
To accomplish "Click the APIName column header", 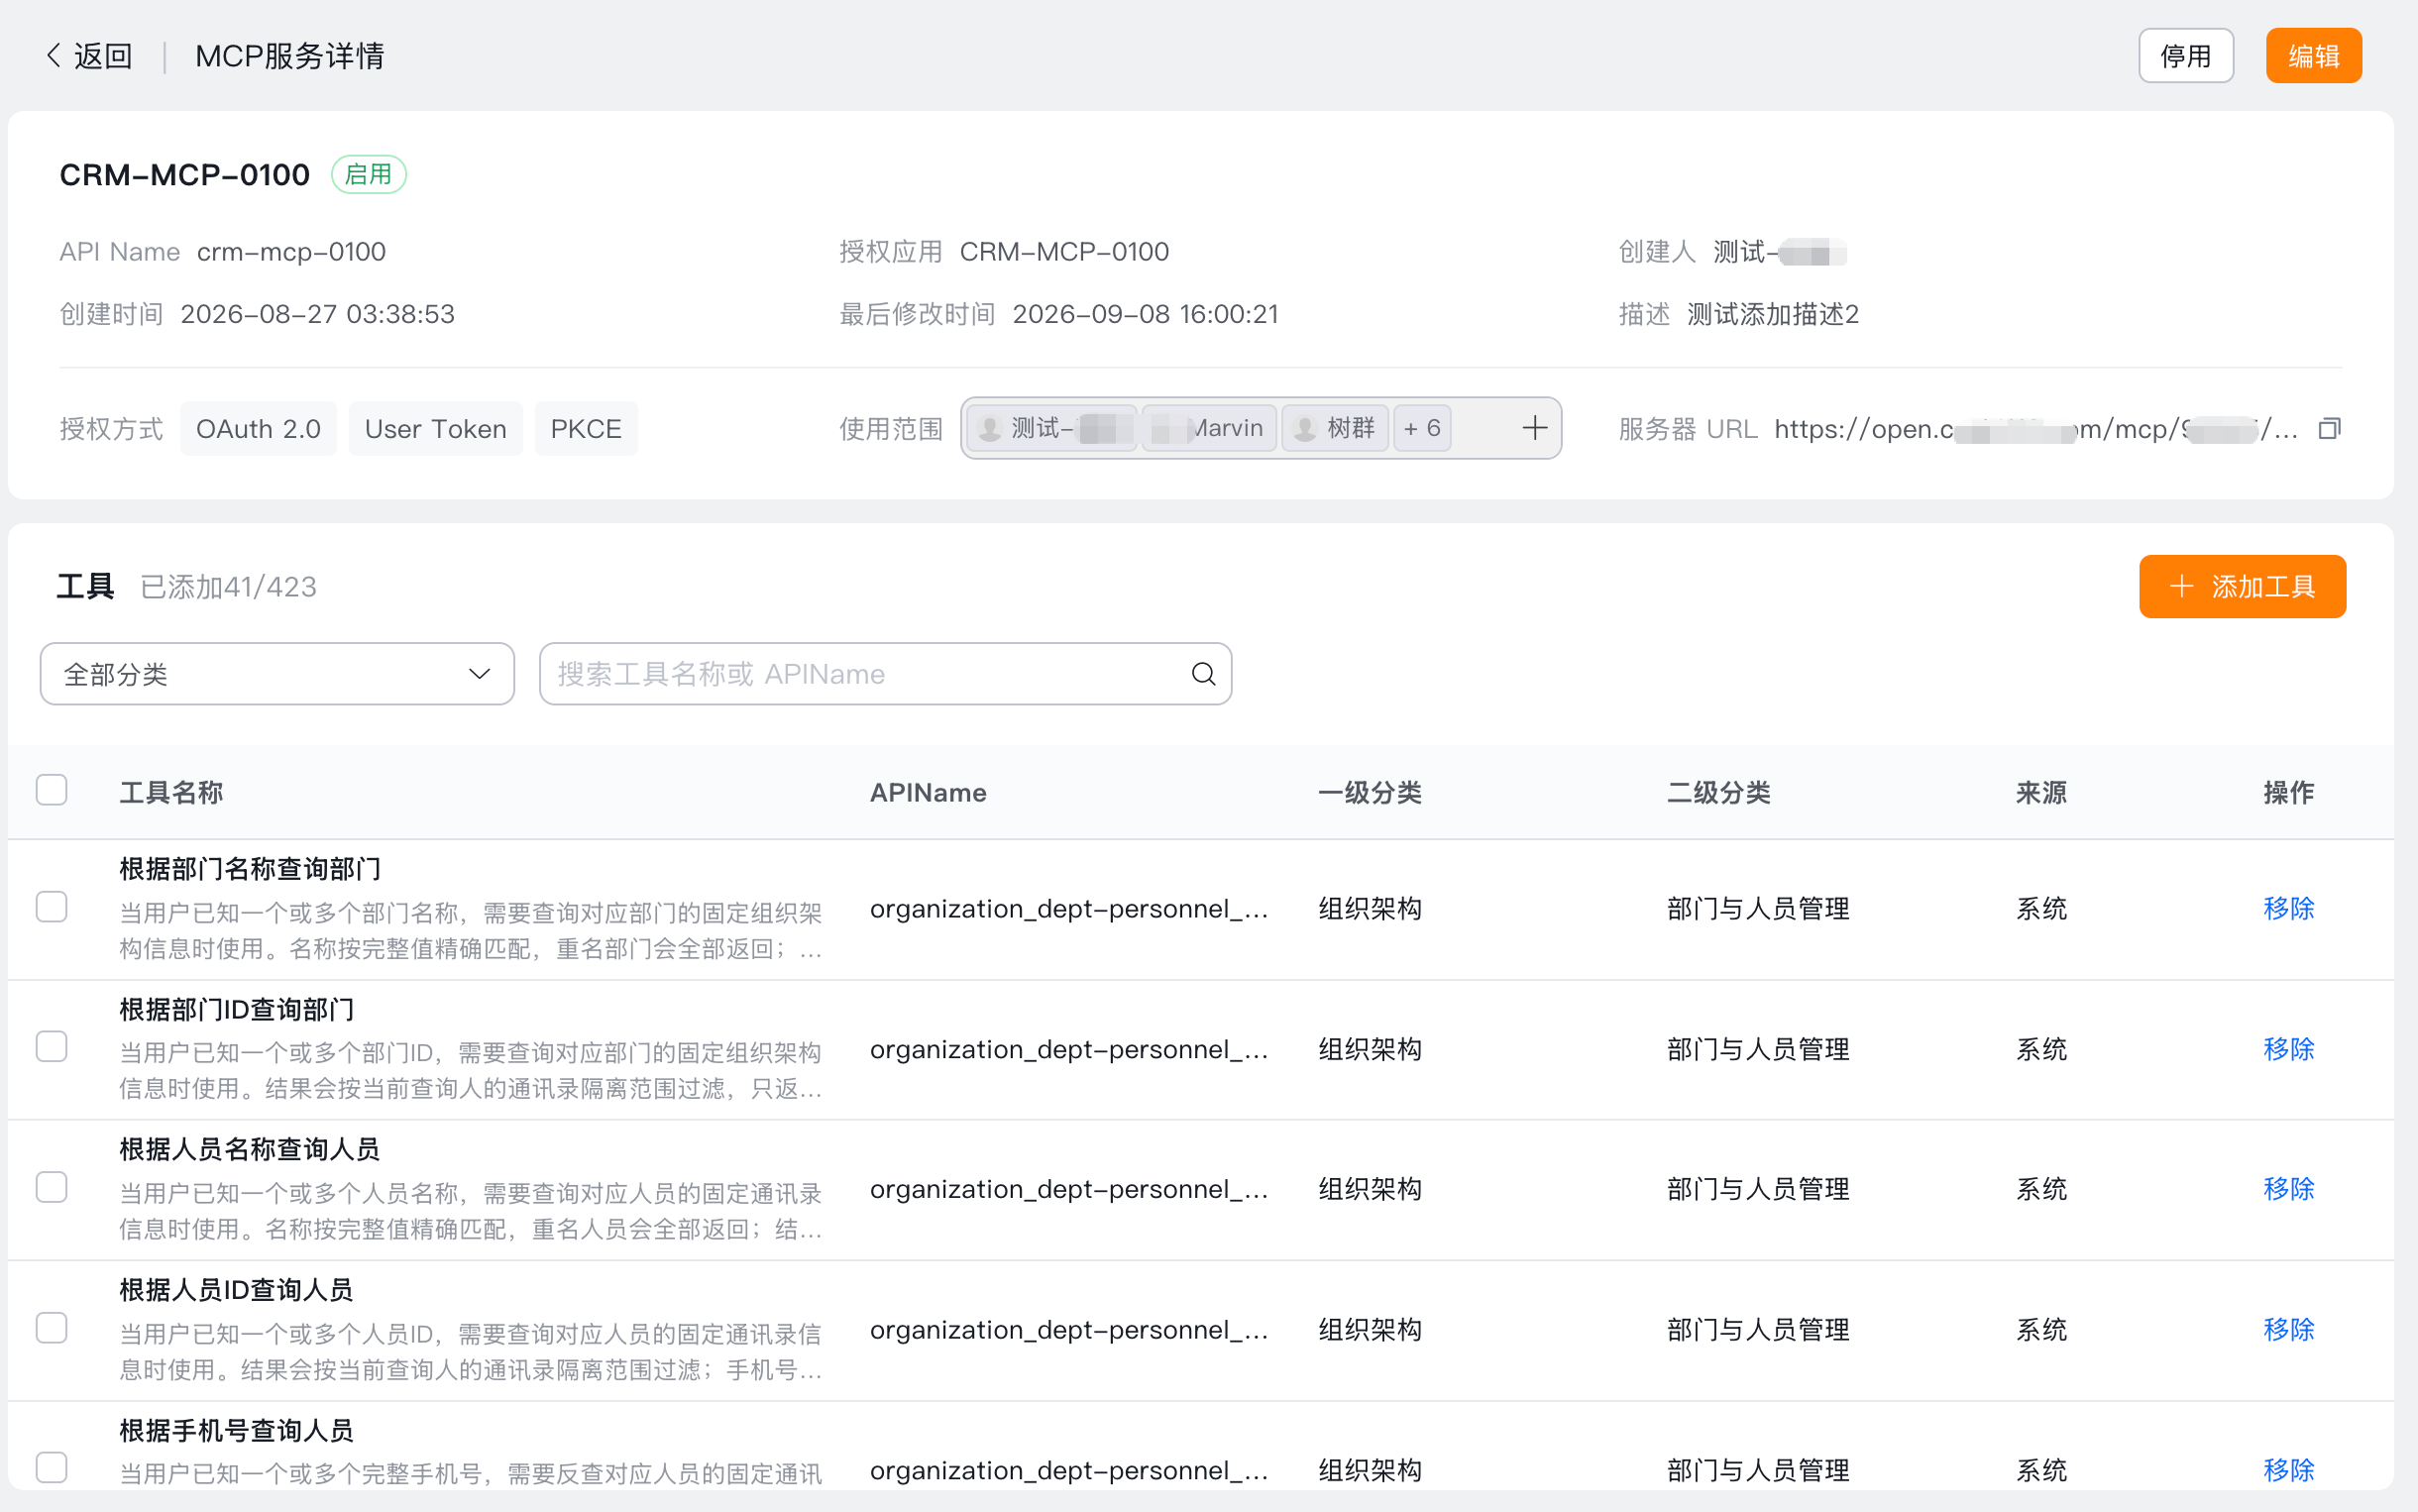I will click(x=928, y=793).
